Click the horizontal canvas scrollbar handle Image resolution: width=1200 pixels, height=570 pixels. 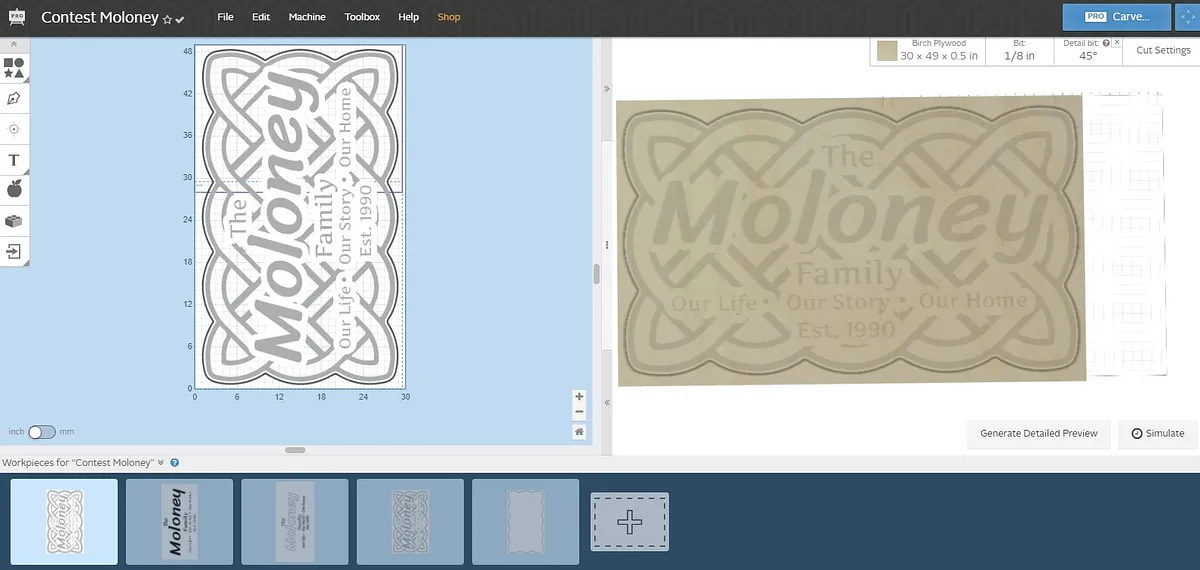click(x=295, y=450)
